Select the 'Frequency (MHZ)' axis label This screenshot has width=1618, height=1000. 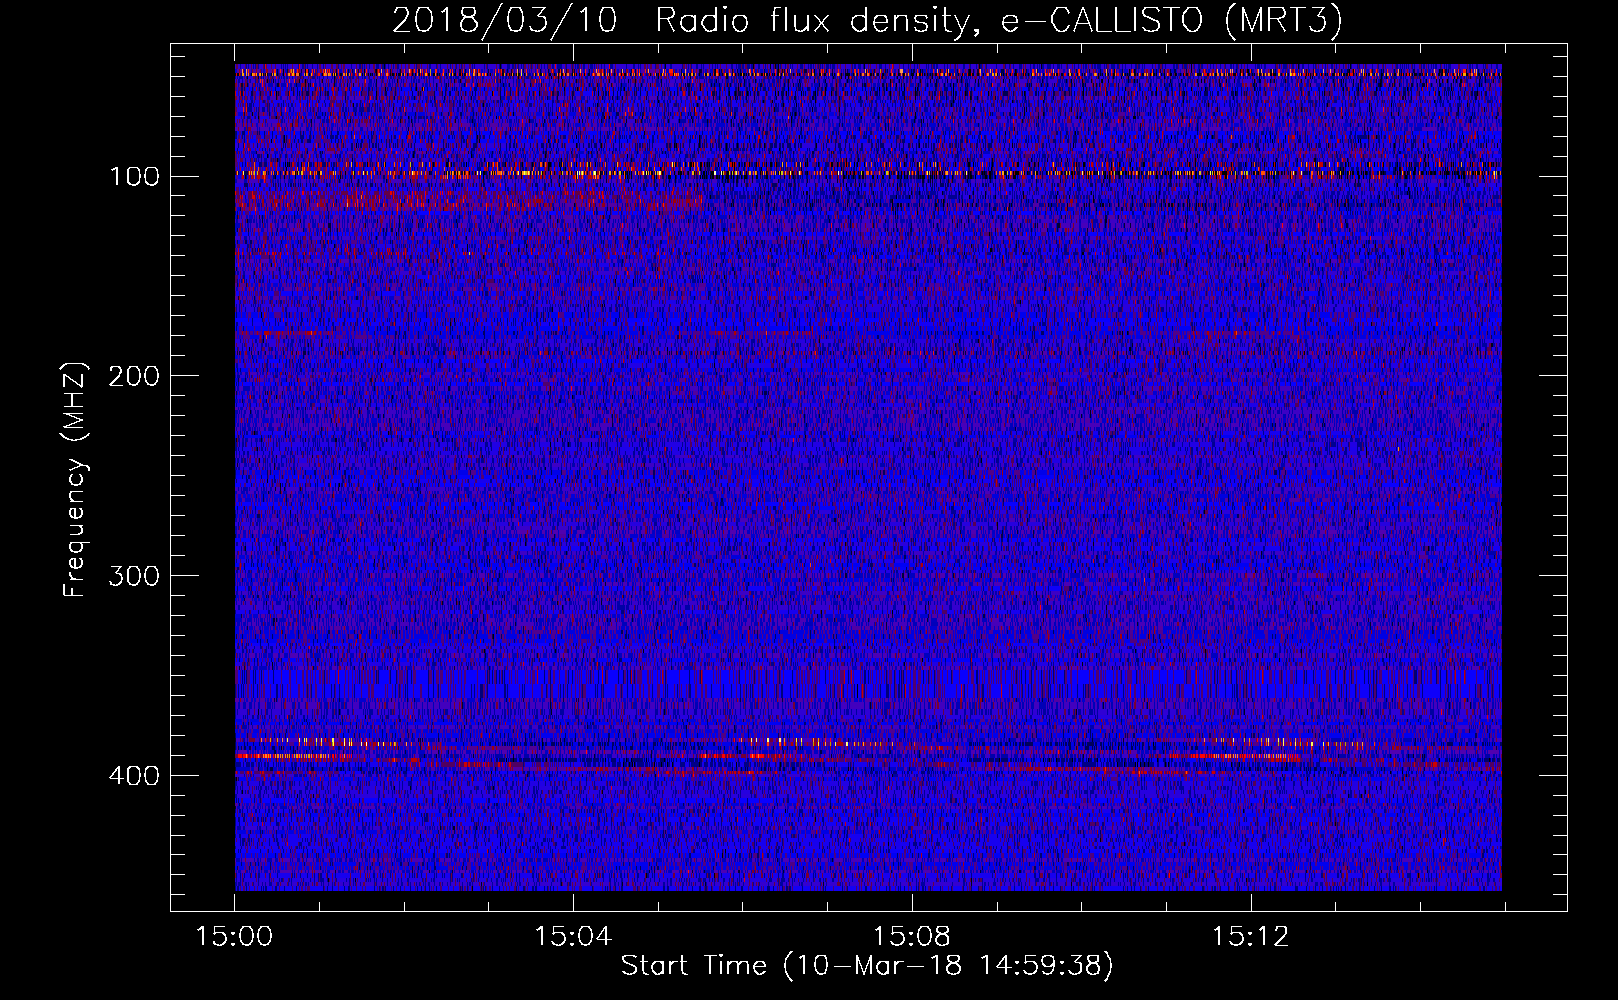[75, 480]
